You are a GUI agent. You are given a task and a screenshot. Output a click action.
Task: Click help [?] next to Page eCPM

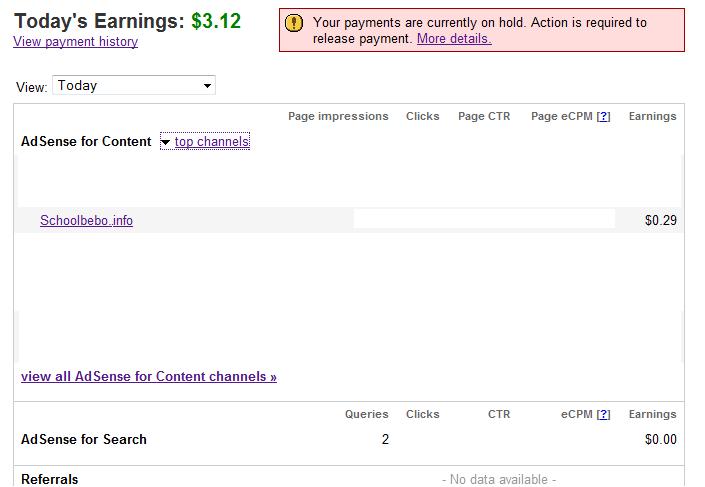[603, 116]
